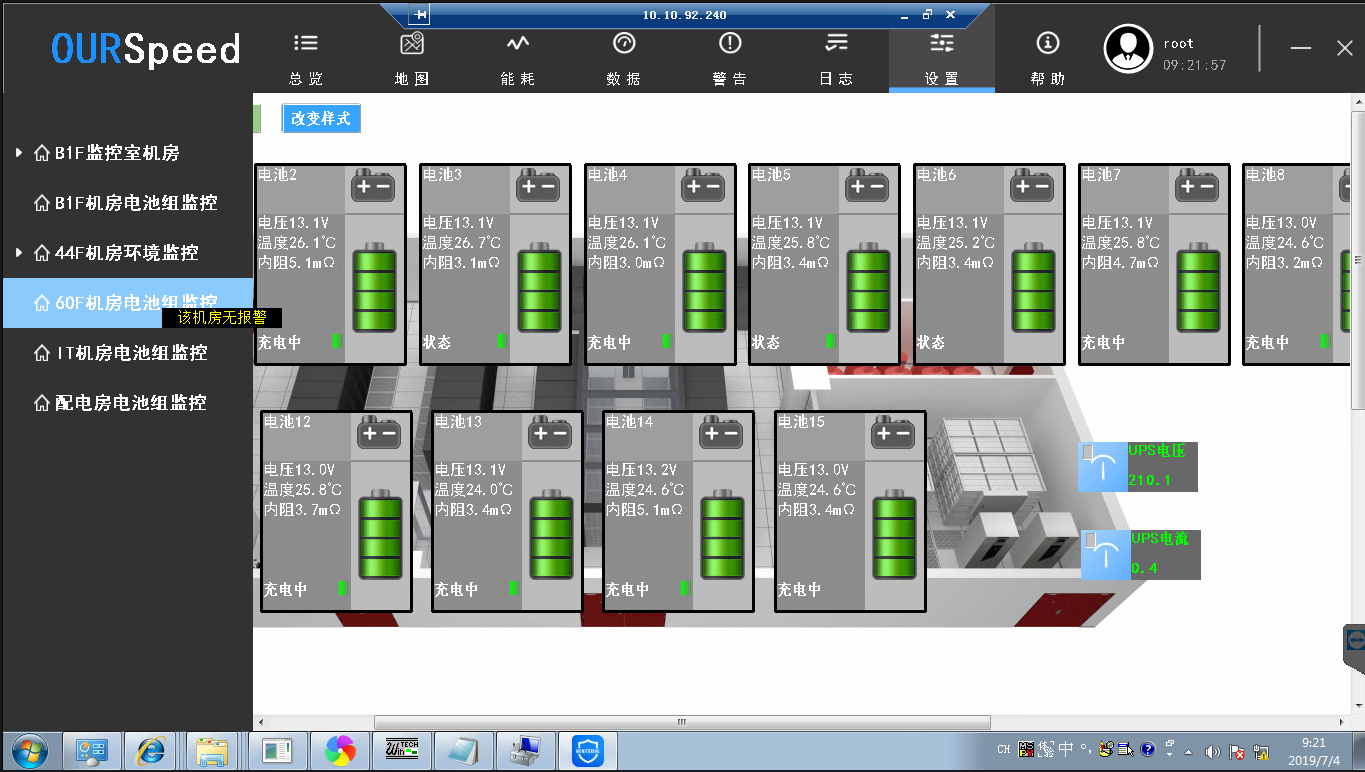Viewport: 1365px width, 772px height.
Task: Open the 警告 alarm page
Action: click(x=730, y=43)
